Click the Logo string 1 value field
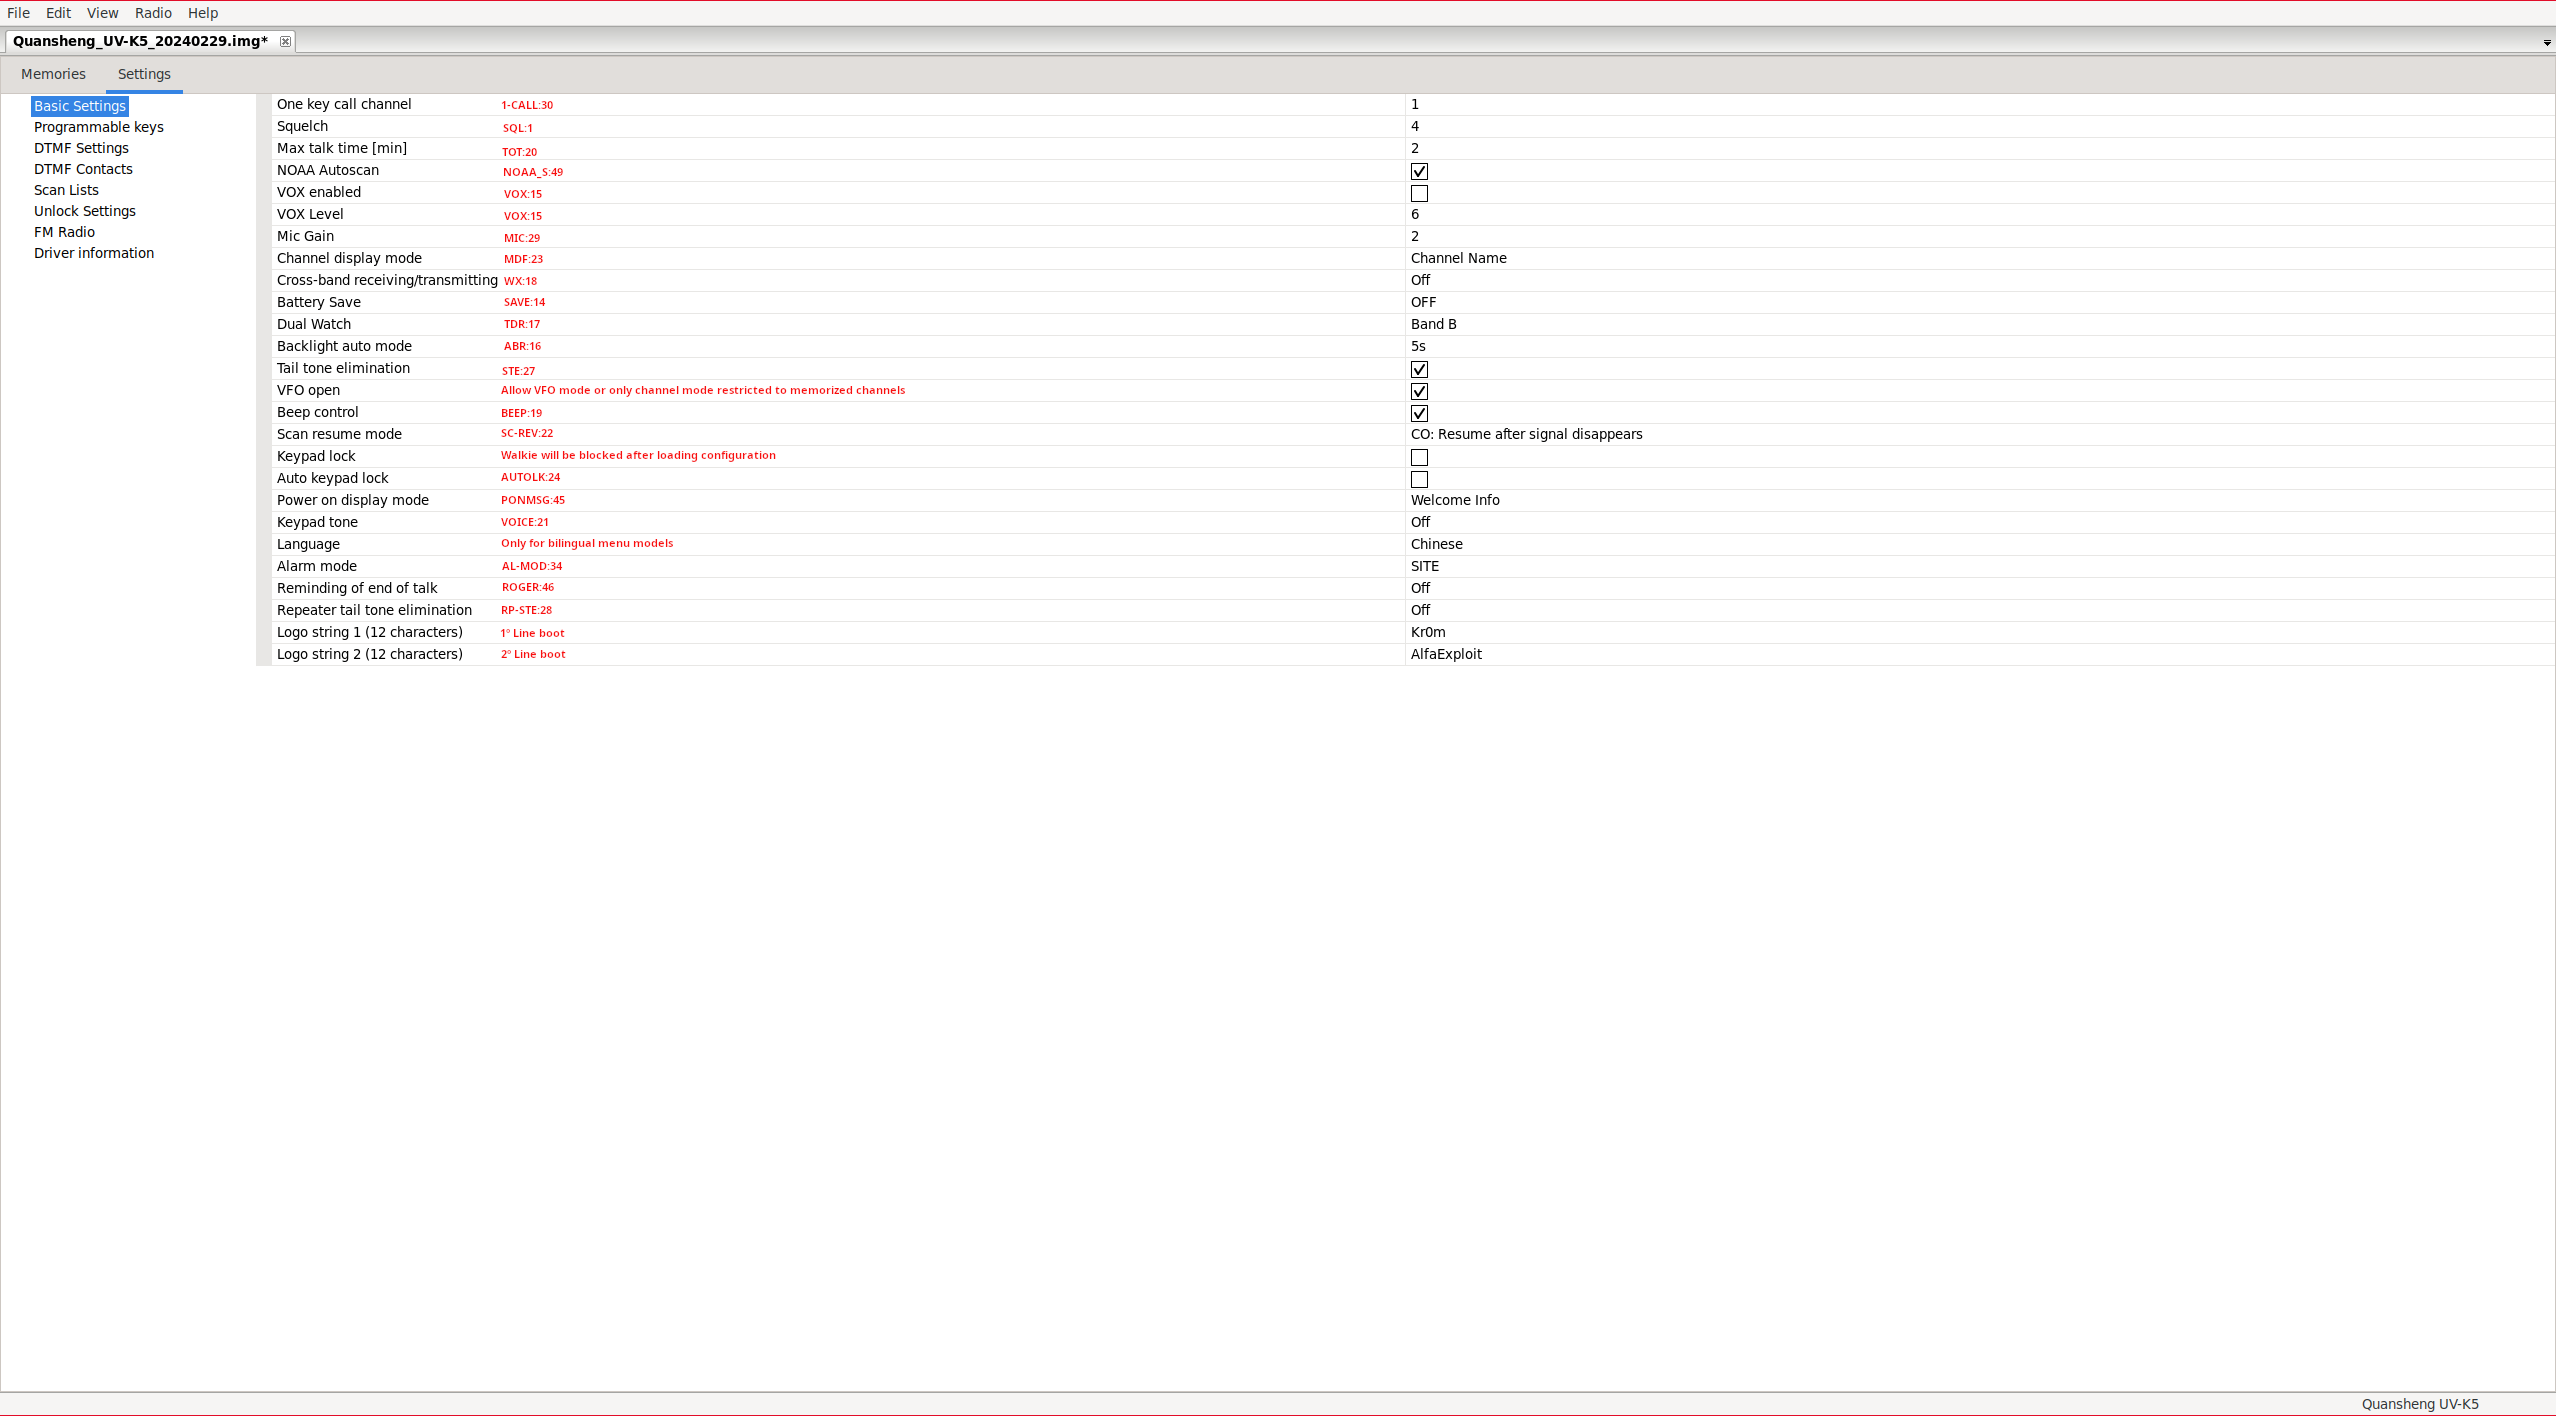 [1428, 632]
